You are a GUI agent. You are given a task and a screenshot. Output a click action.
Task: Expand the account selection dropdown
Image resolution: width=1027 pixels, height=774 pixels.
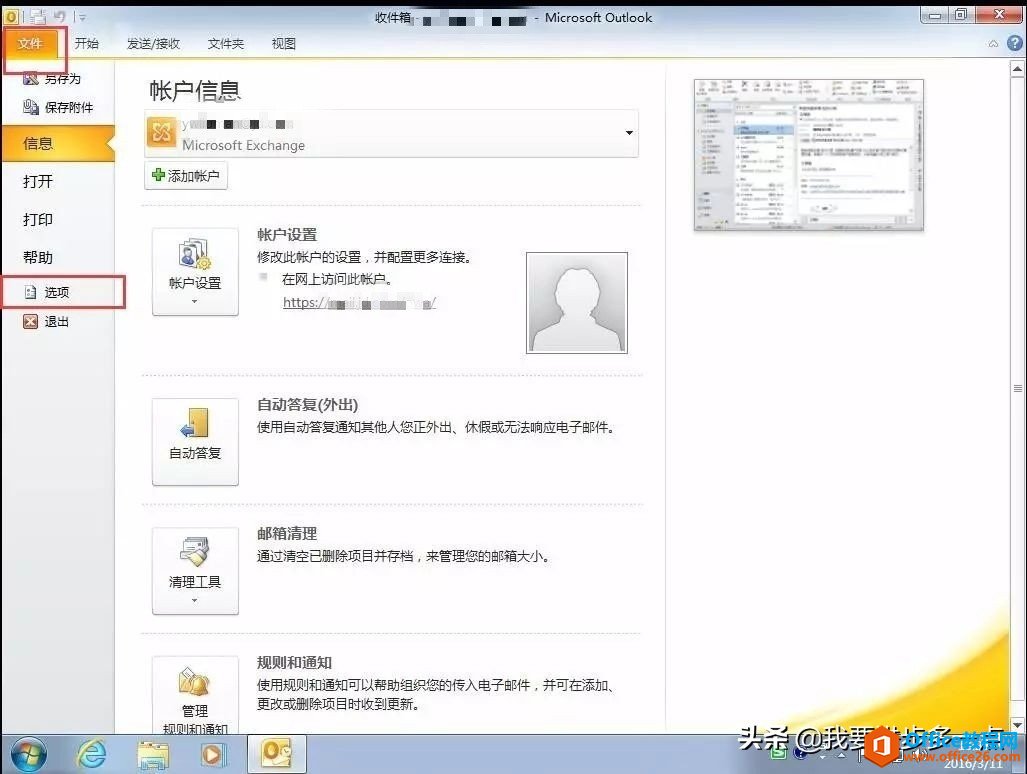coord(629,133)
